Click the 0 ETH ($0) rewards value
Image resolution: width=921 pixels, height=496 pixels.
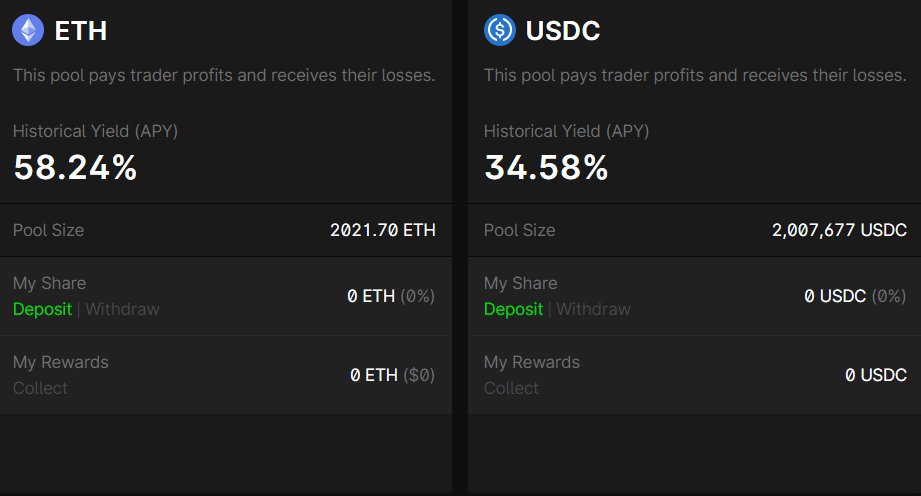point(392,375)
